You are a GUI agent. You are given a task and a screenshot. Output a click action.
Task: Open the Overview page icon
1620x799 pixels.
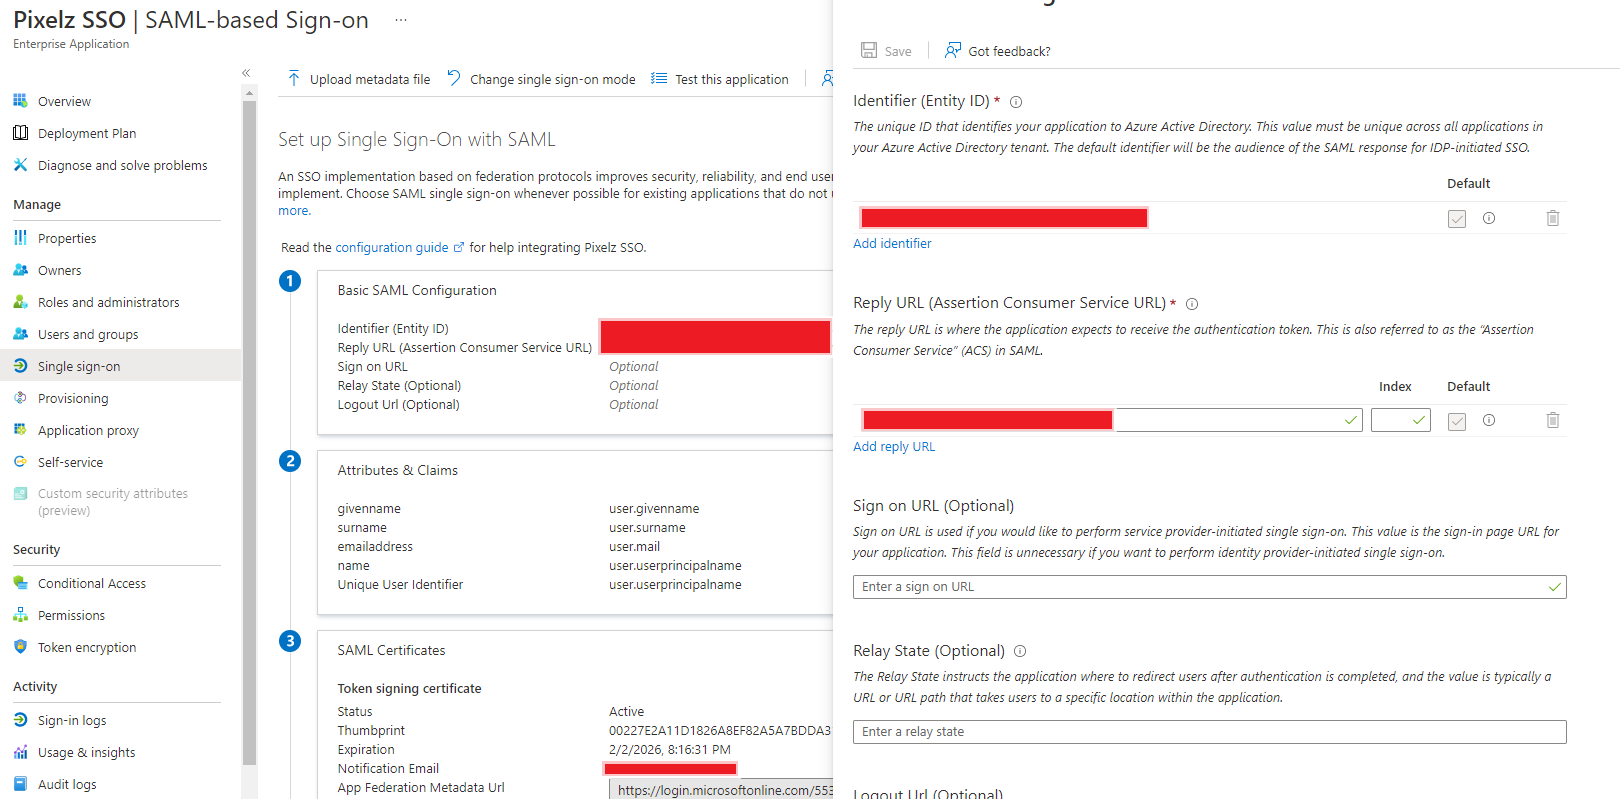tap(20, 101)
